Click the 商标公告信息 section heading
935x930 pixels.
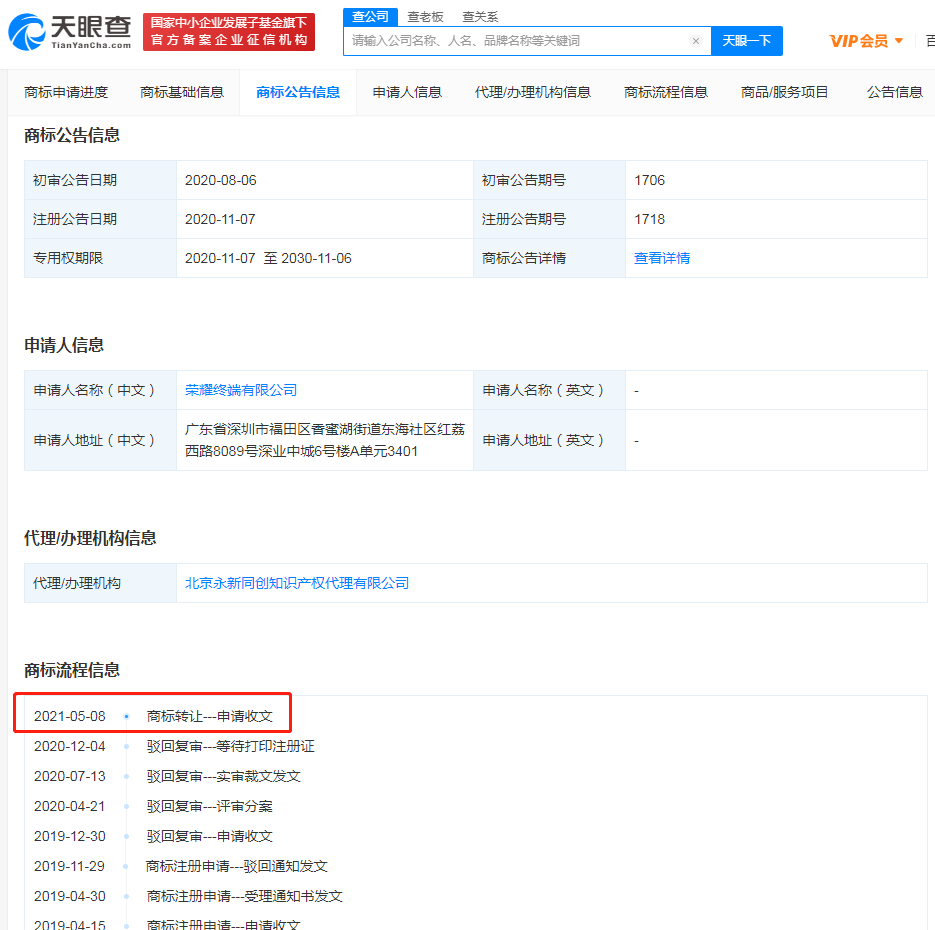tap(72, 135)
